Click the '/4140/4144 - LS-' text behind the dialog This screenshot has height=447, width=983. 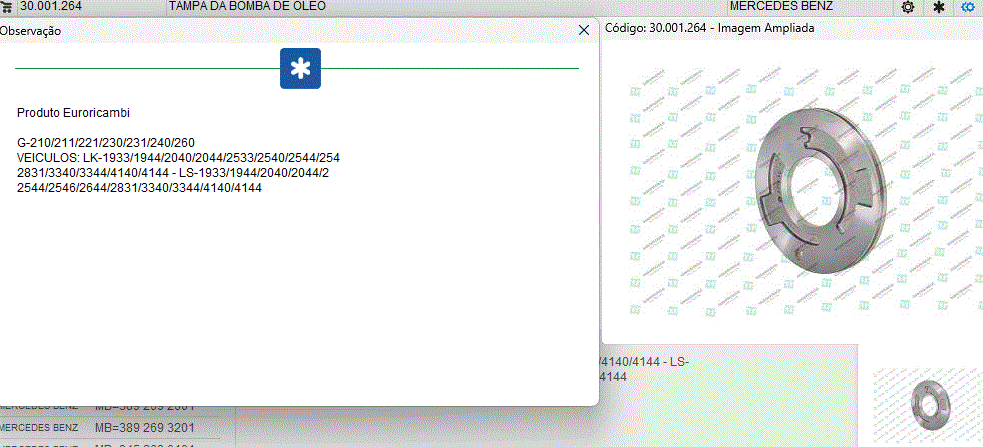click(x=644, y=361)
